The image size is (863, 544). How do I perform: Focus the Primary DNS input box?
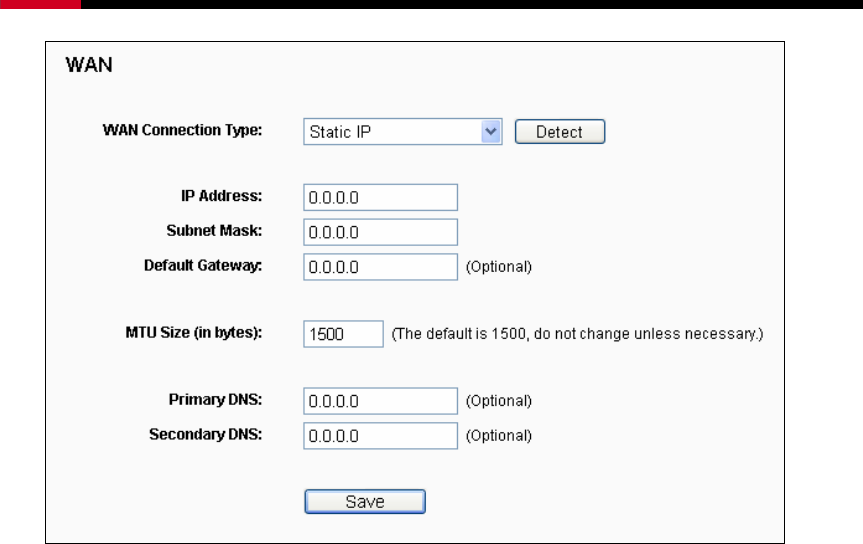pyautogui.click(x=380, y=401)
